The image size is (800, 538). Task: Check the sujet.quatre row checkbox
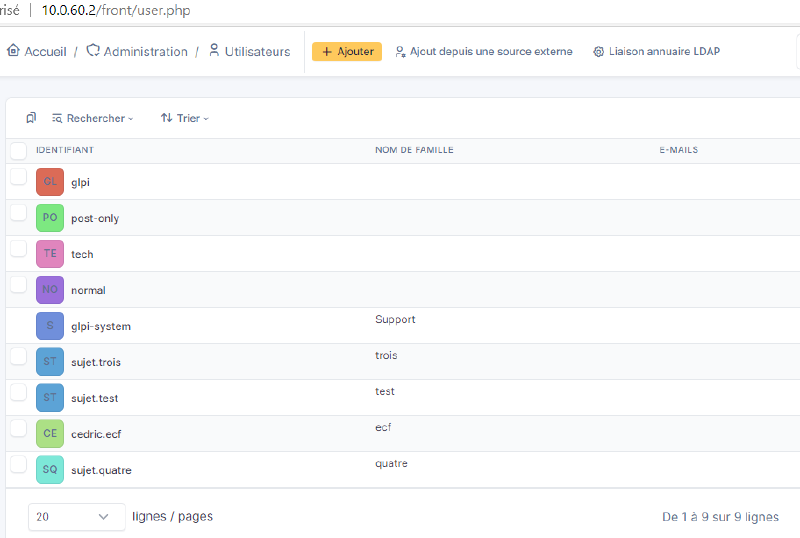[18, 464]
